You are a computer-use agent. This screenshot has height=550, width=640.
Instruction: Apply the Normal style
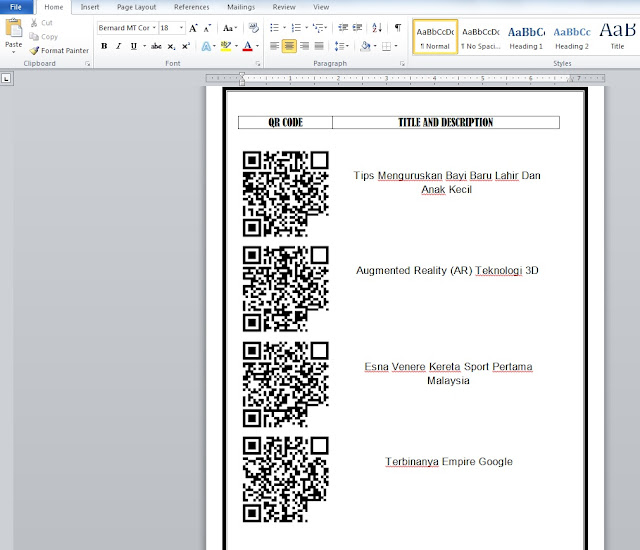coord(435,37)
